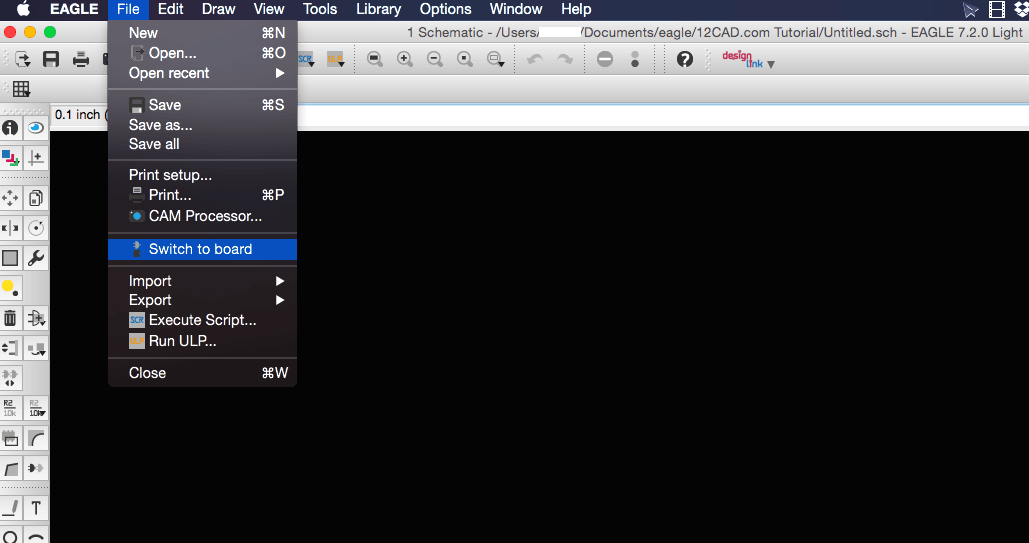
Task: Click the Print toolbar icon
Action: point(81,59)
